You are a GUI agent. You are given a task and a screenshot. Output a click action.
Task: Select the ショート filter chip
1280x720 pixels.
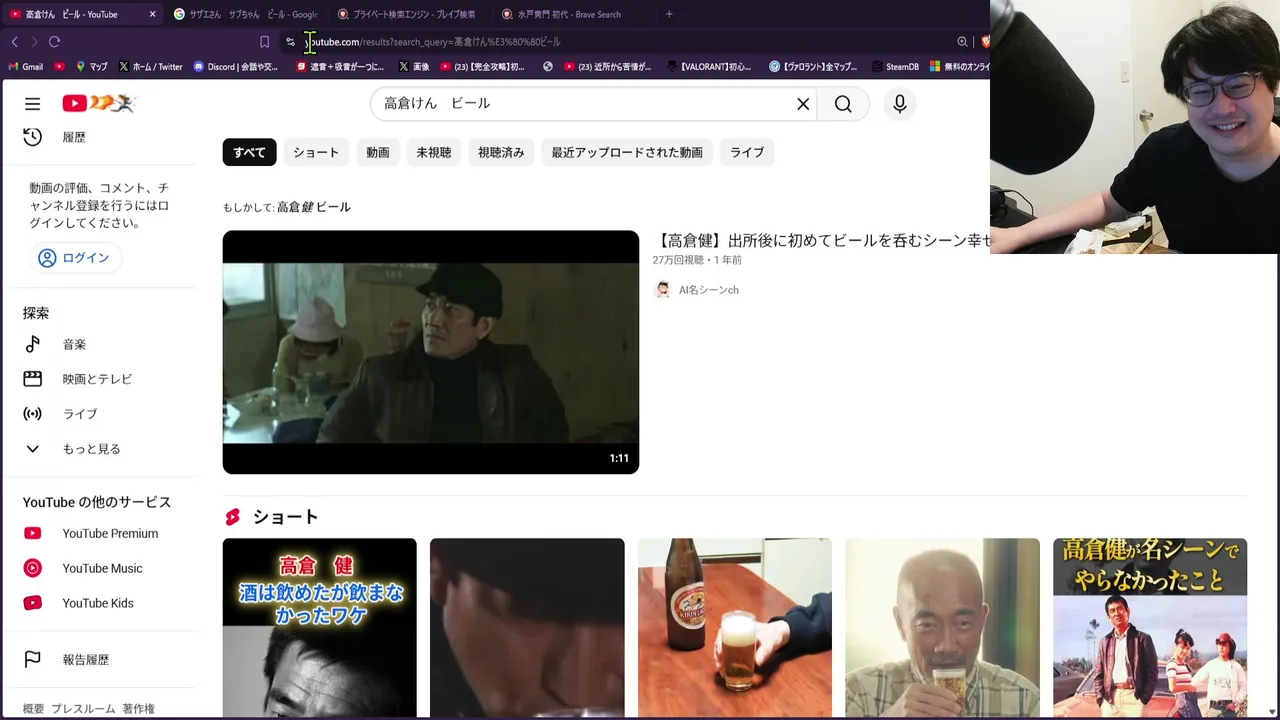316,152
